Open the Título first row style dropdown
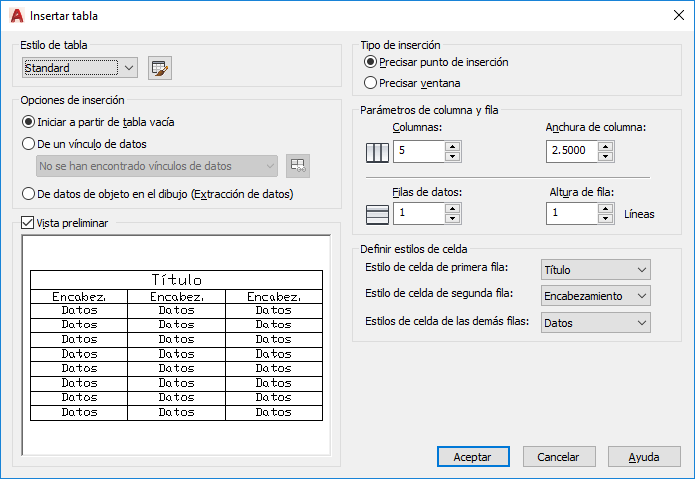The image size is (695, 479). point(596,270)
